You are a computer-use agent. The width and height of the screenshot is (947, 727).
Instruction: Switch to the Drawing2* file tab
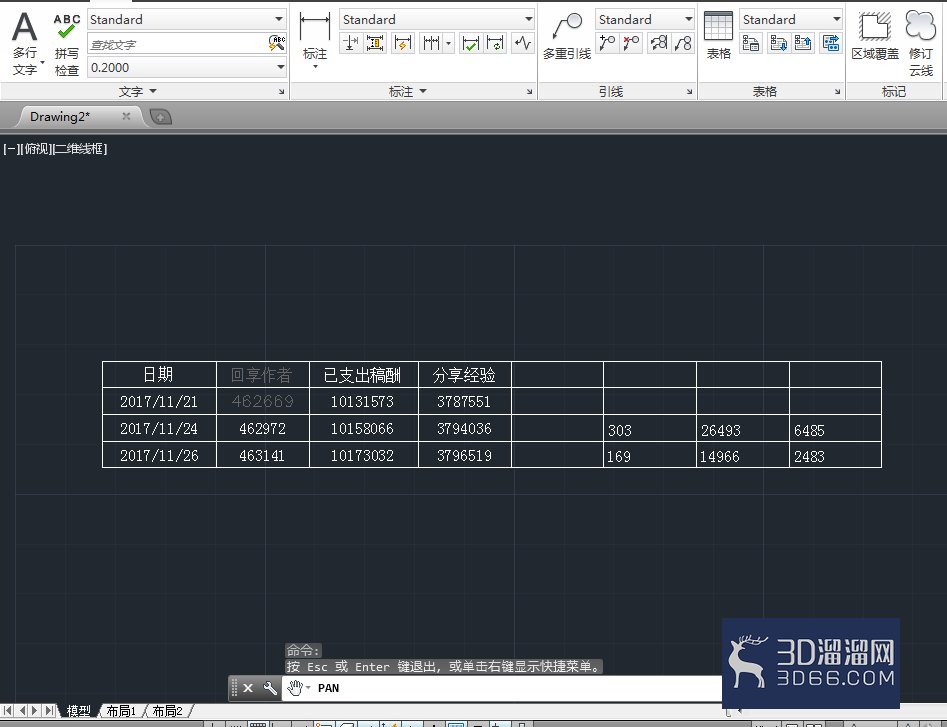(60, 117)
